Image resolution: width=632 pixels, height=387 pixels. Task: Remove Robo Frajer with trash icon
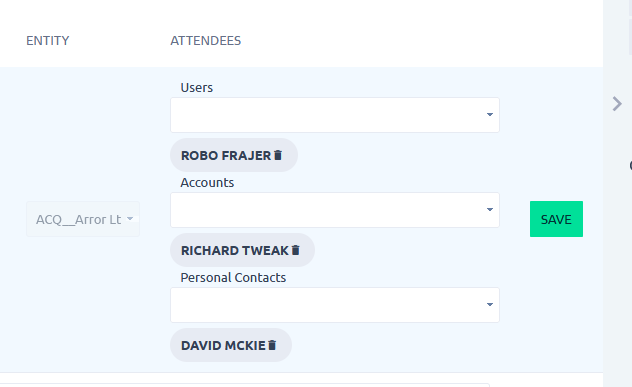tap(278, 155)
